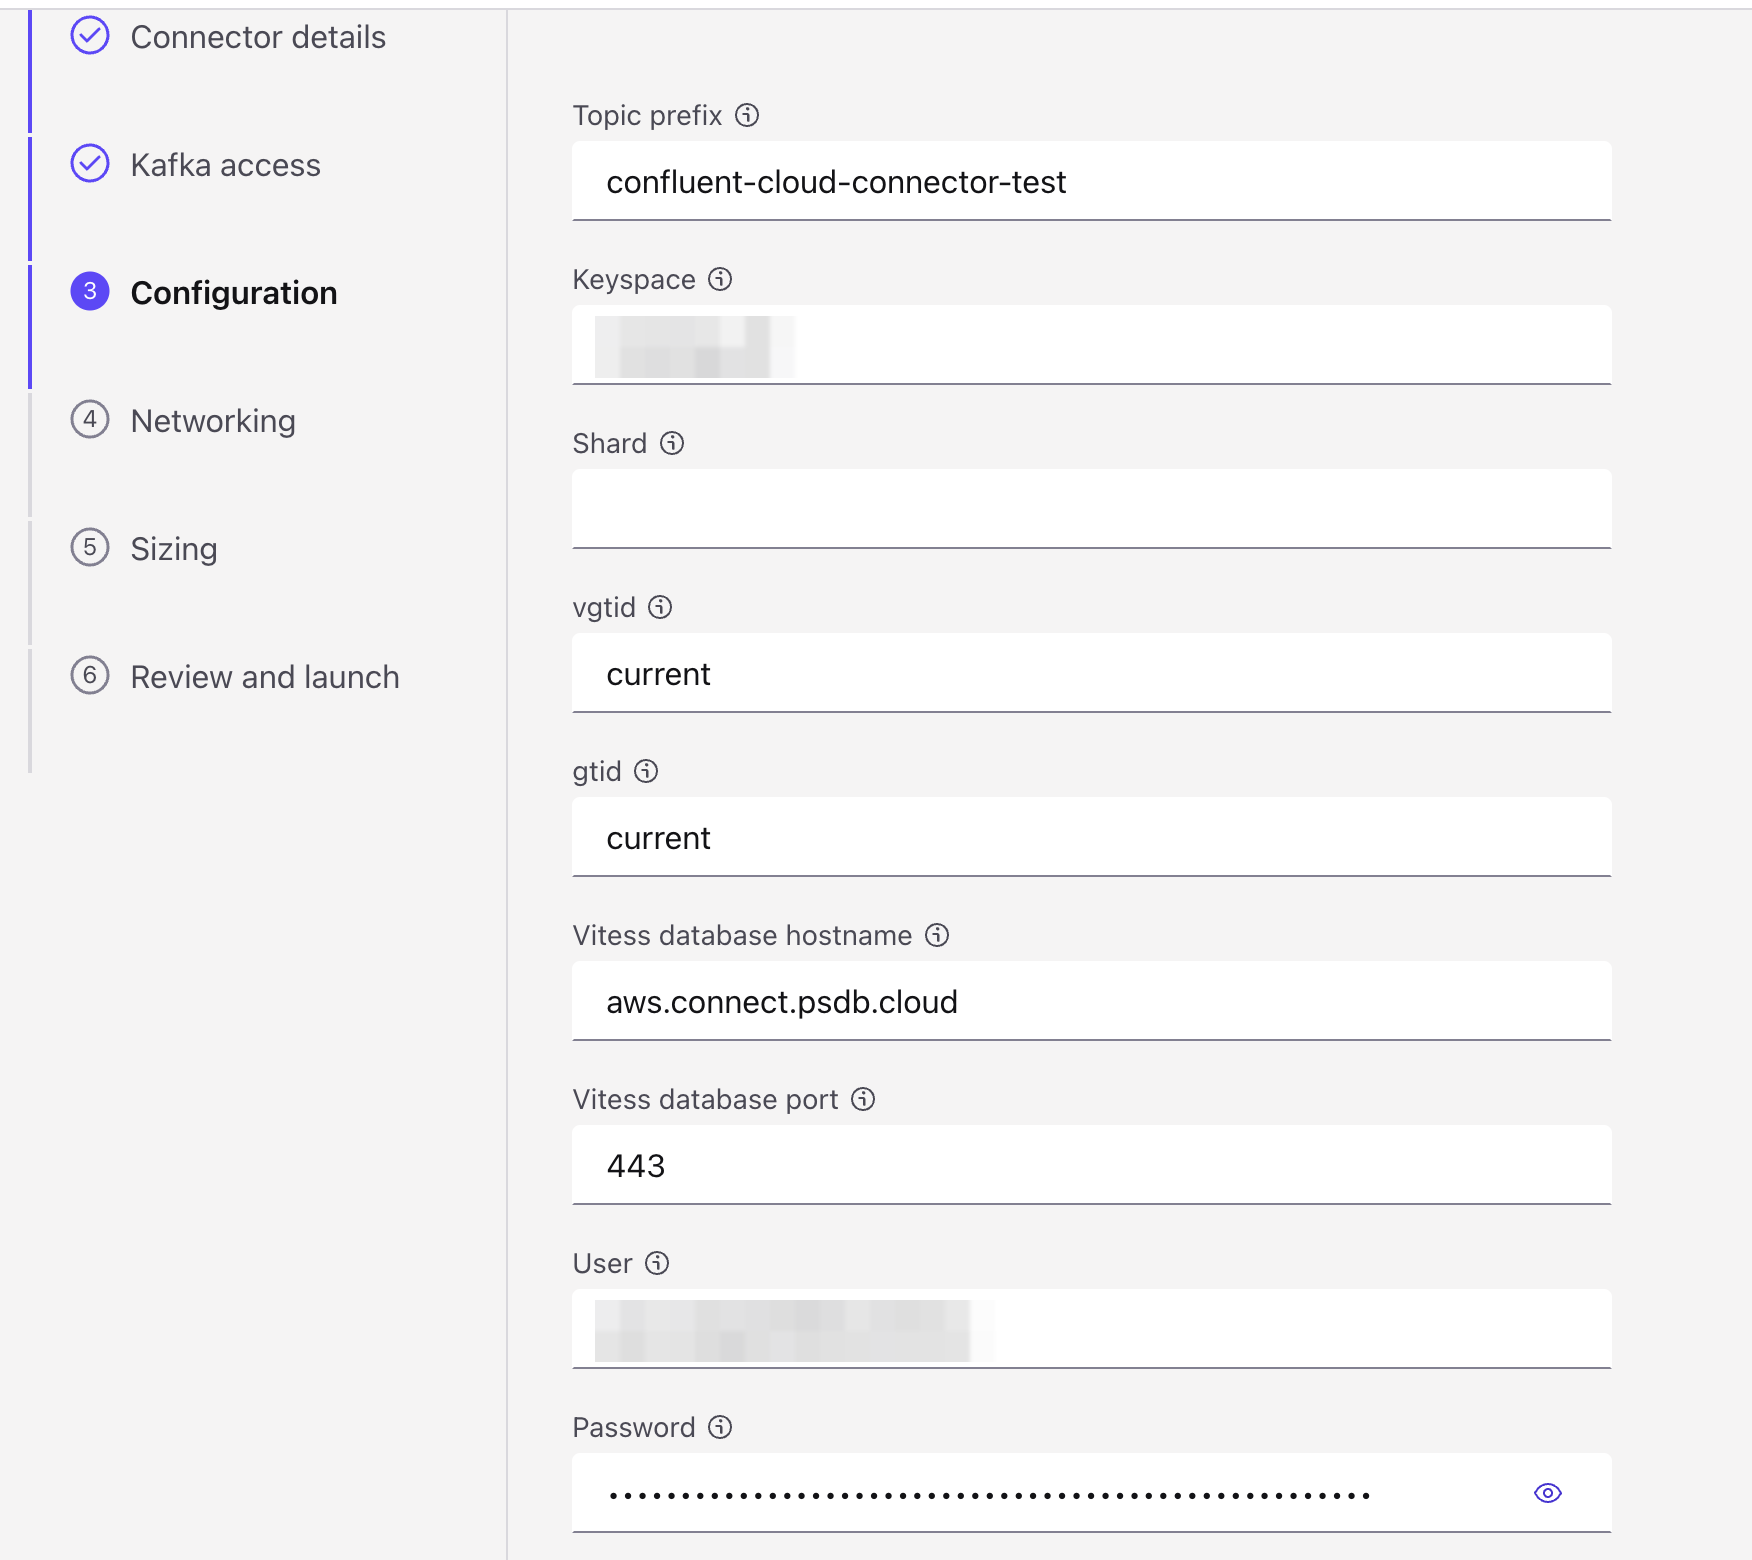Image resolution: width=1752 pixels, height=1560 pixels.
Task: Click the step 3 Configuration circle
Action: coord(90,291)
